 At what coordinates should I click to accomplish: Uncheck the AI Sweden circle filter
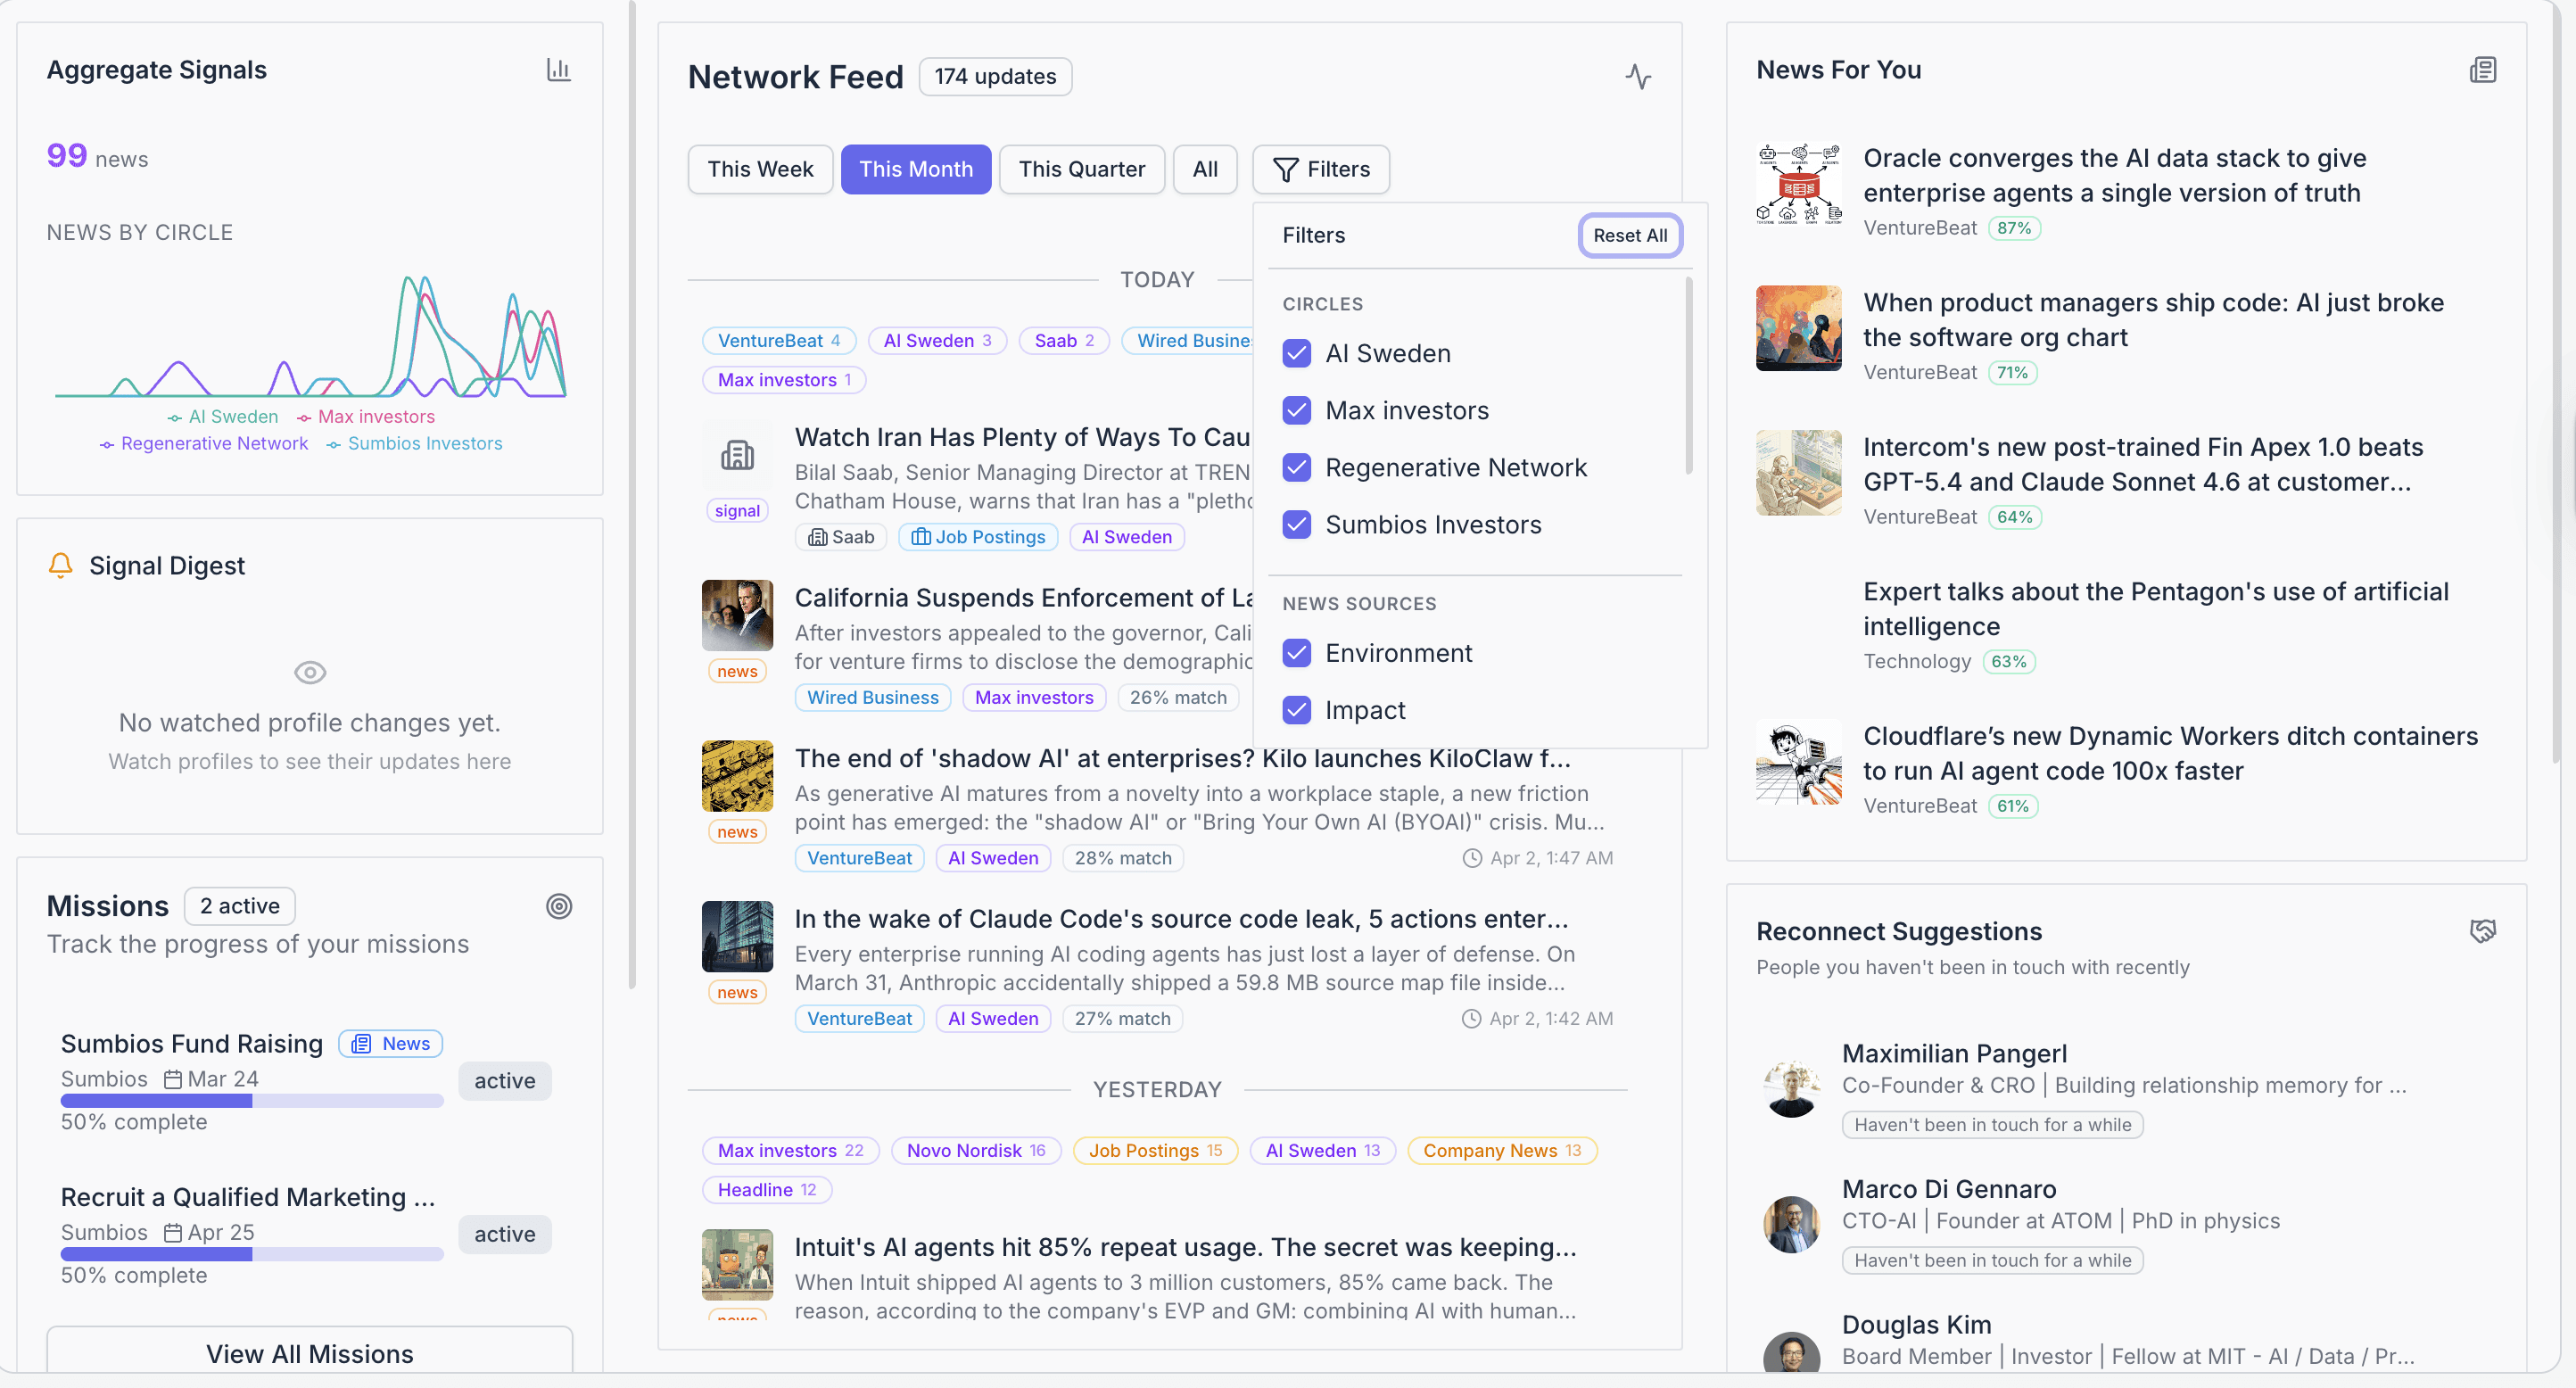point(1297,353)
